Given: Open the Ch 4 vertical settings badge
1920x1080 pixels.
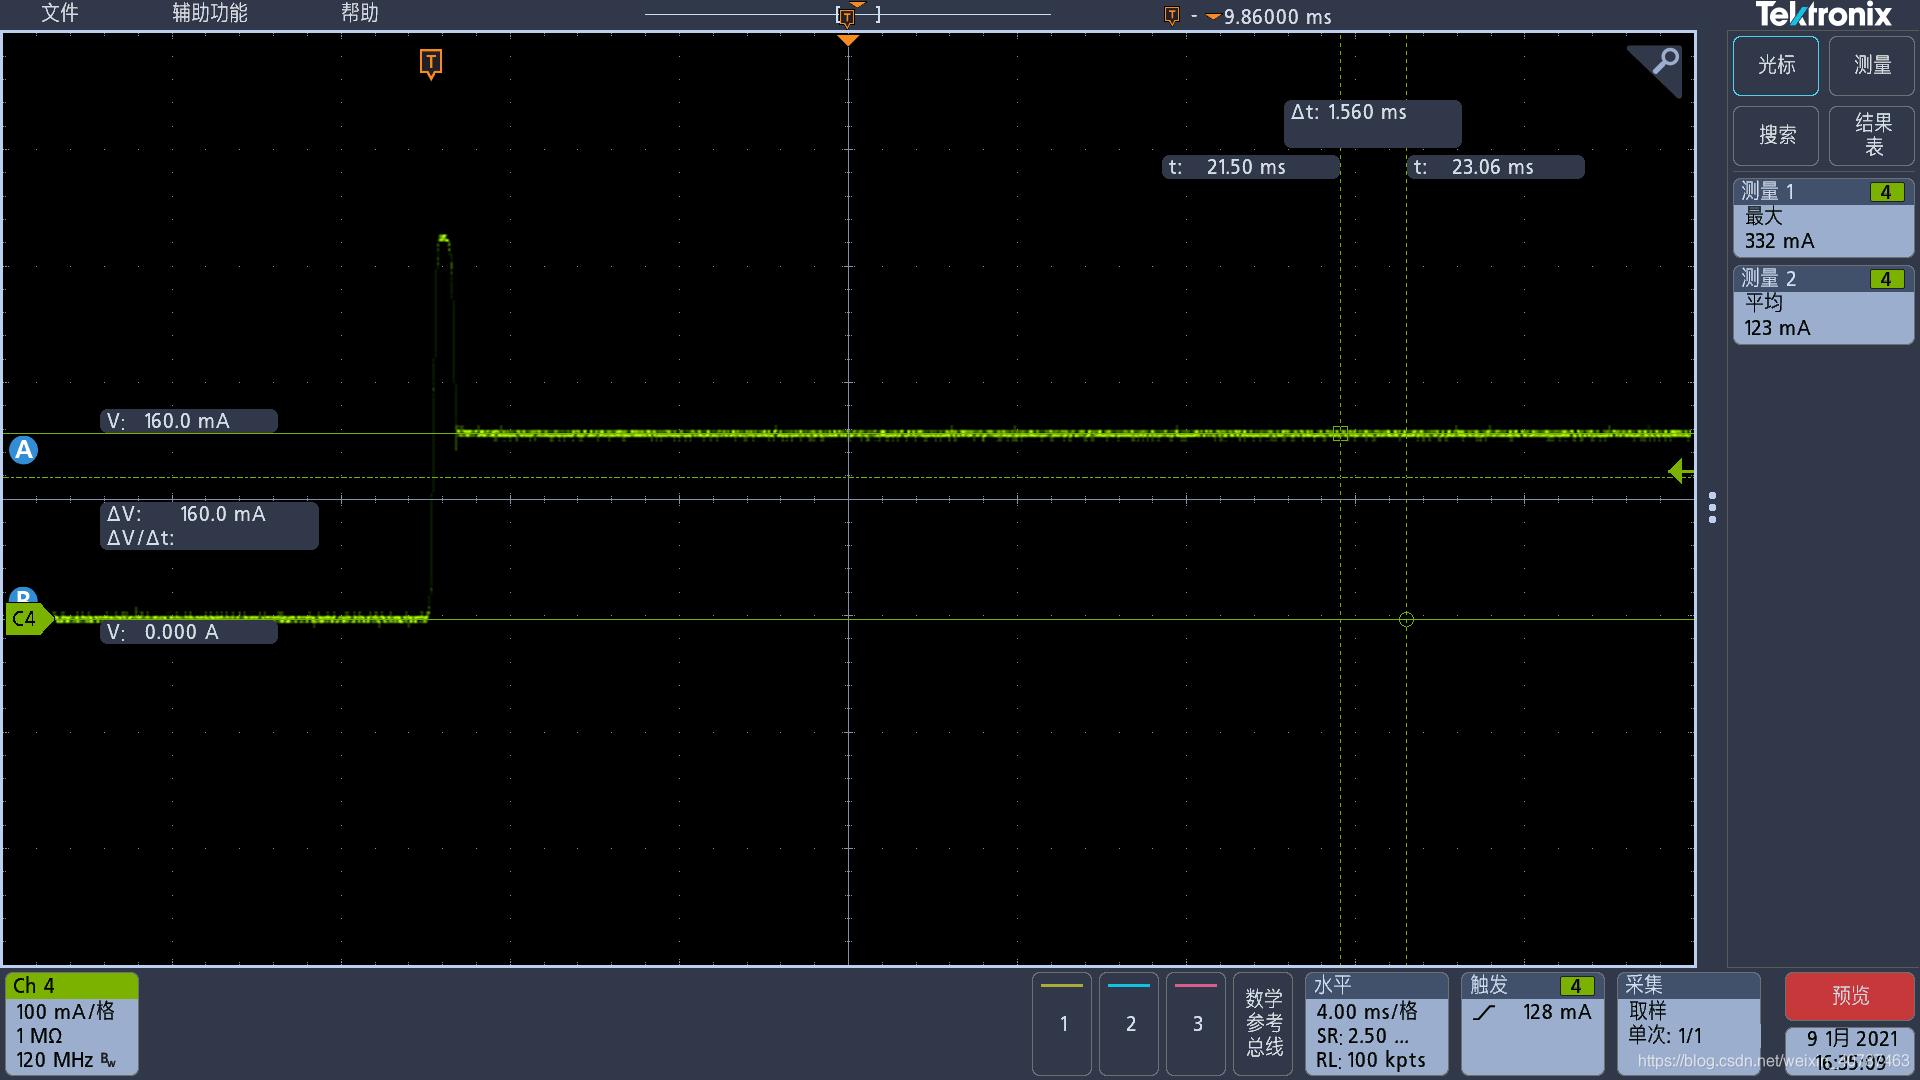Looking at the screenshot, I should (x=72, y=1022).
